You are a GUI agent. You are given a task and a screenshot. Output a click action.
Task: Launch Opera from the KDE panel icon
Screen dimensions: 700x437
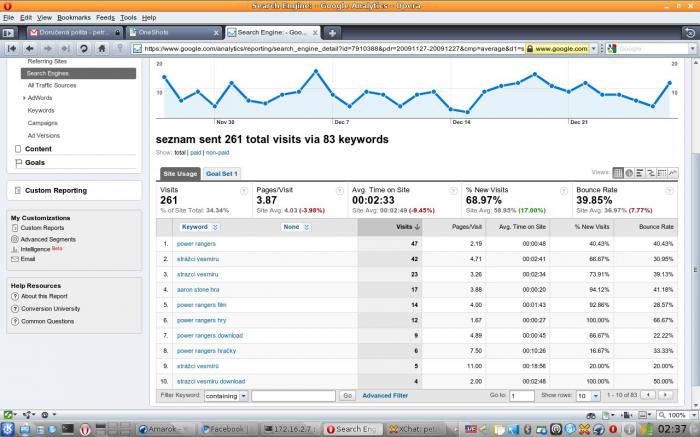tap(85, 429)
